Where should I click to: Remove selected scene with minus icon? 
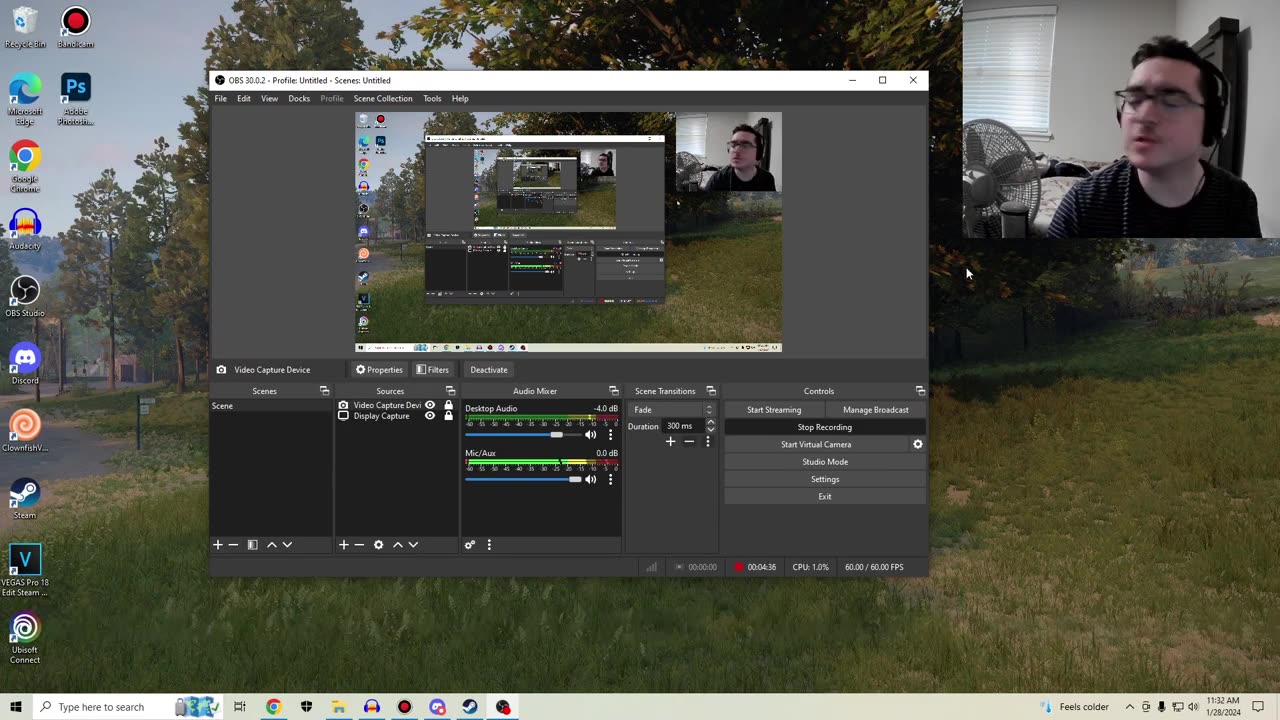233,545
